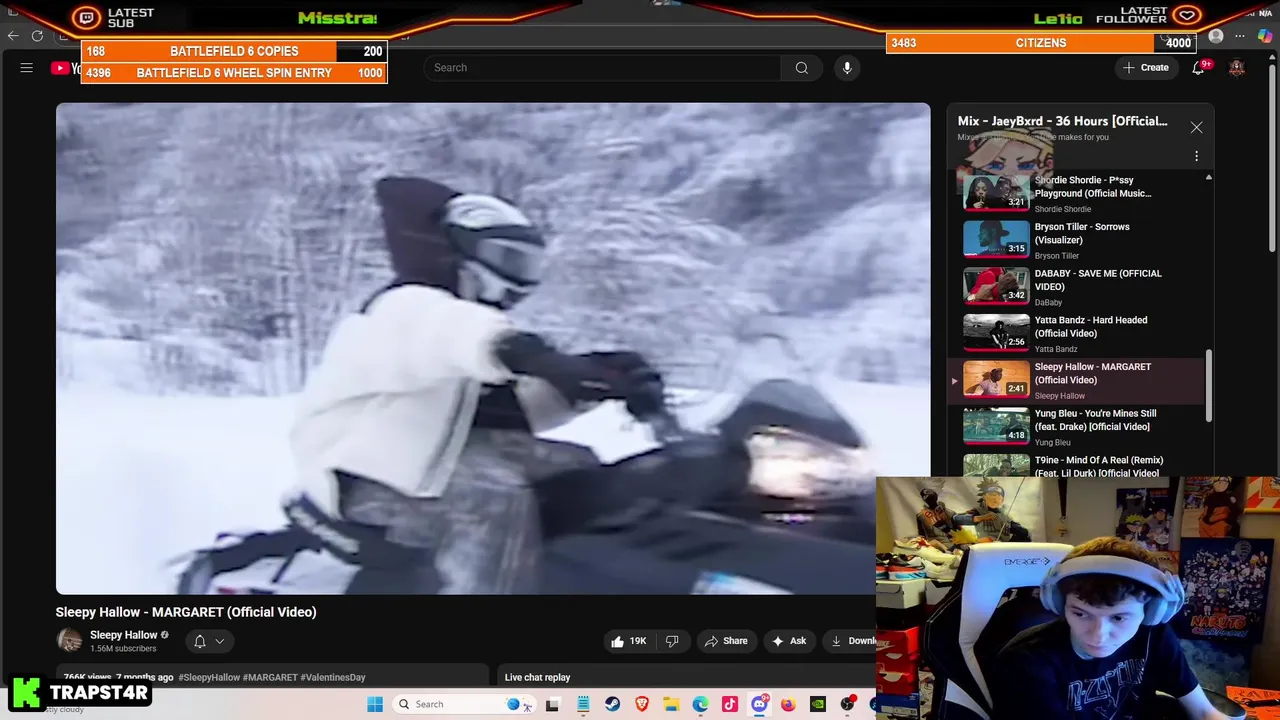Click the search magnifier button
This screenshot has height=720, width=1280.
pos(801,68)
